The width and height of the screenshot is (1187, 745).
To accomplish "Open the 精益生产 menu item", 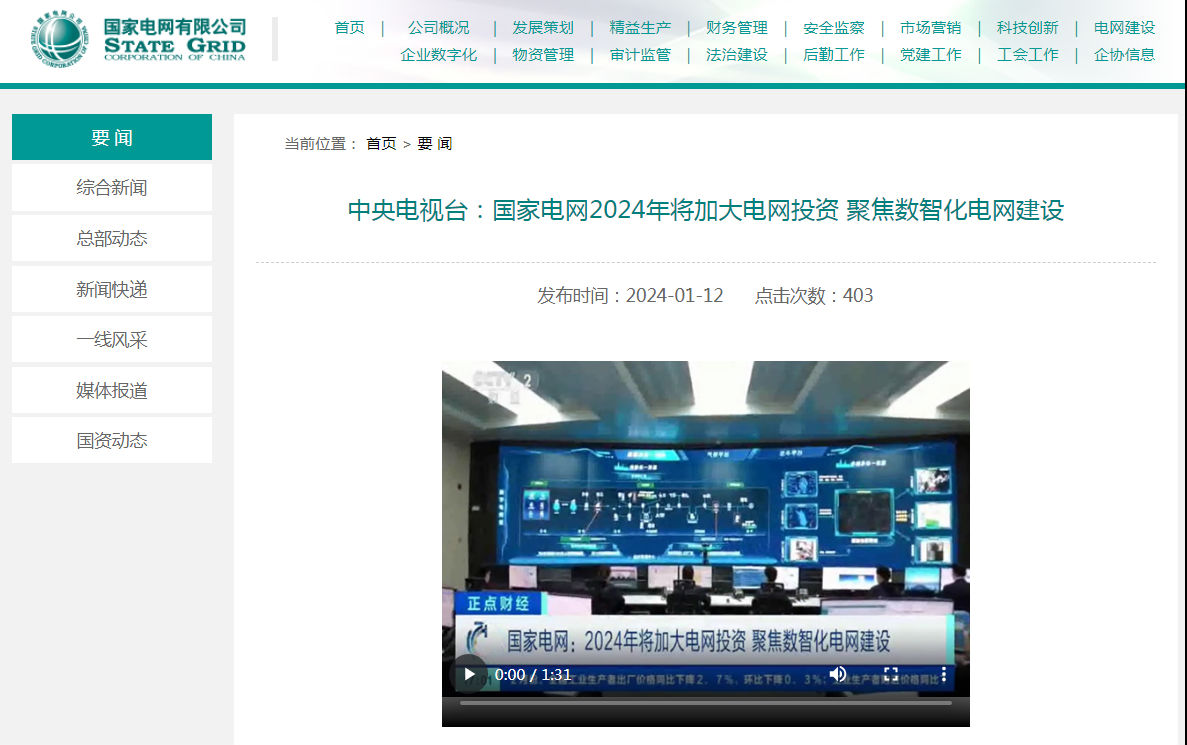I will pos(640,28).
